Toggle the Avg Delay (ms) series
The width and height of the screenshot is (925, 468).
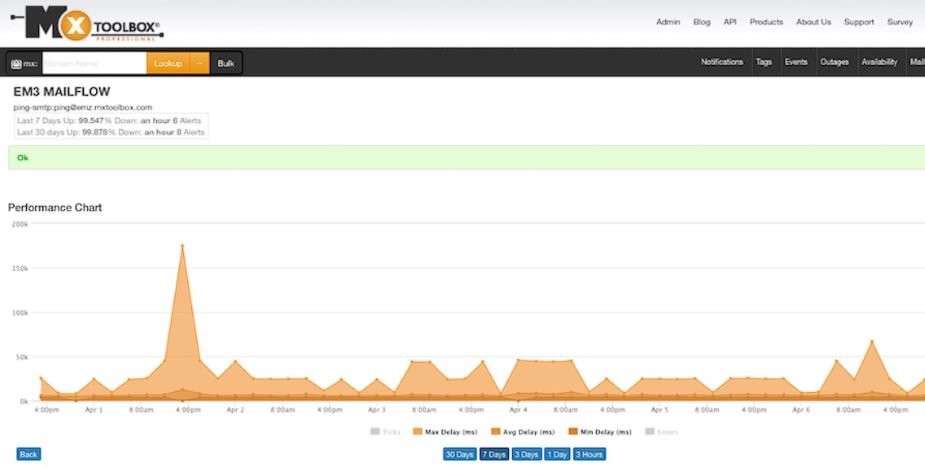pyautogui.click(x=523, y=432)
